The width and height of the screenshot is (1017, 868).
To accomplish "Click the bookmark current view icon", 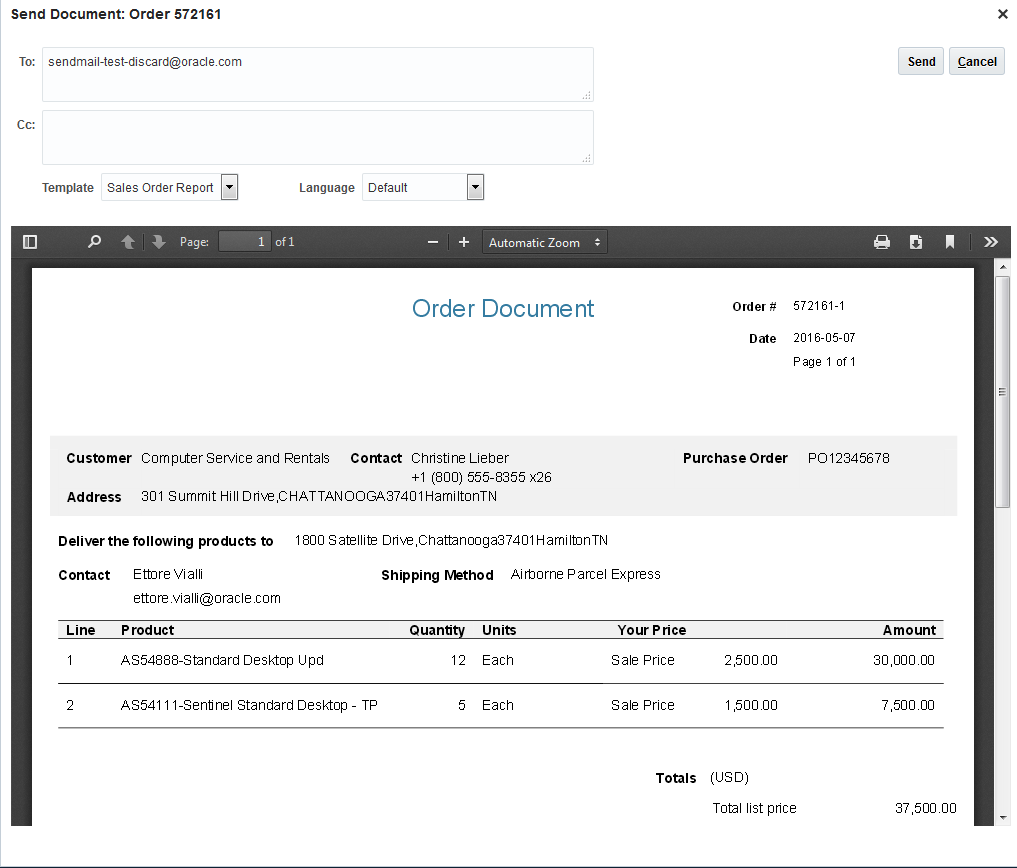I will (x=950, y=242).
